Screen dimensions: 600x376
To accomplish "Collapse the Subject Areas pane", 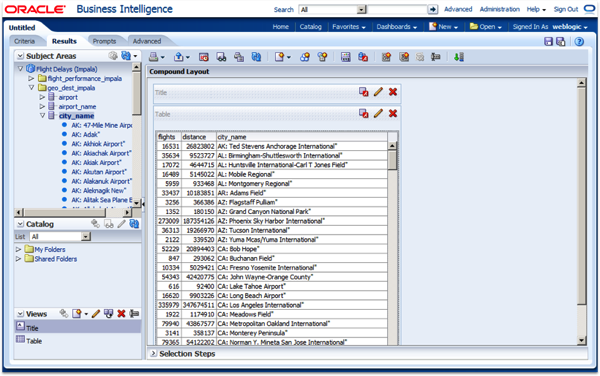I will pos(20,56).
